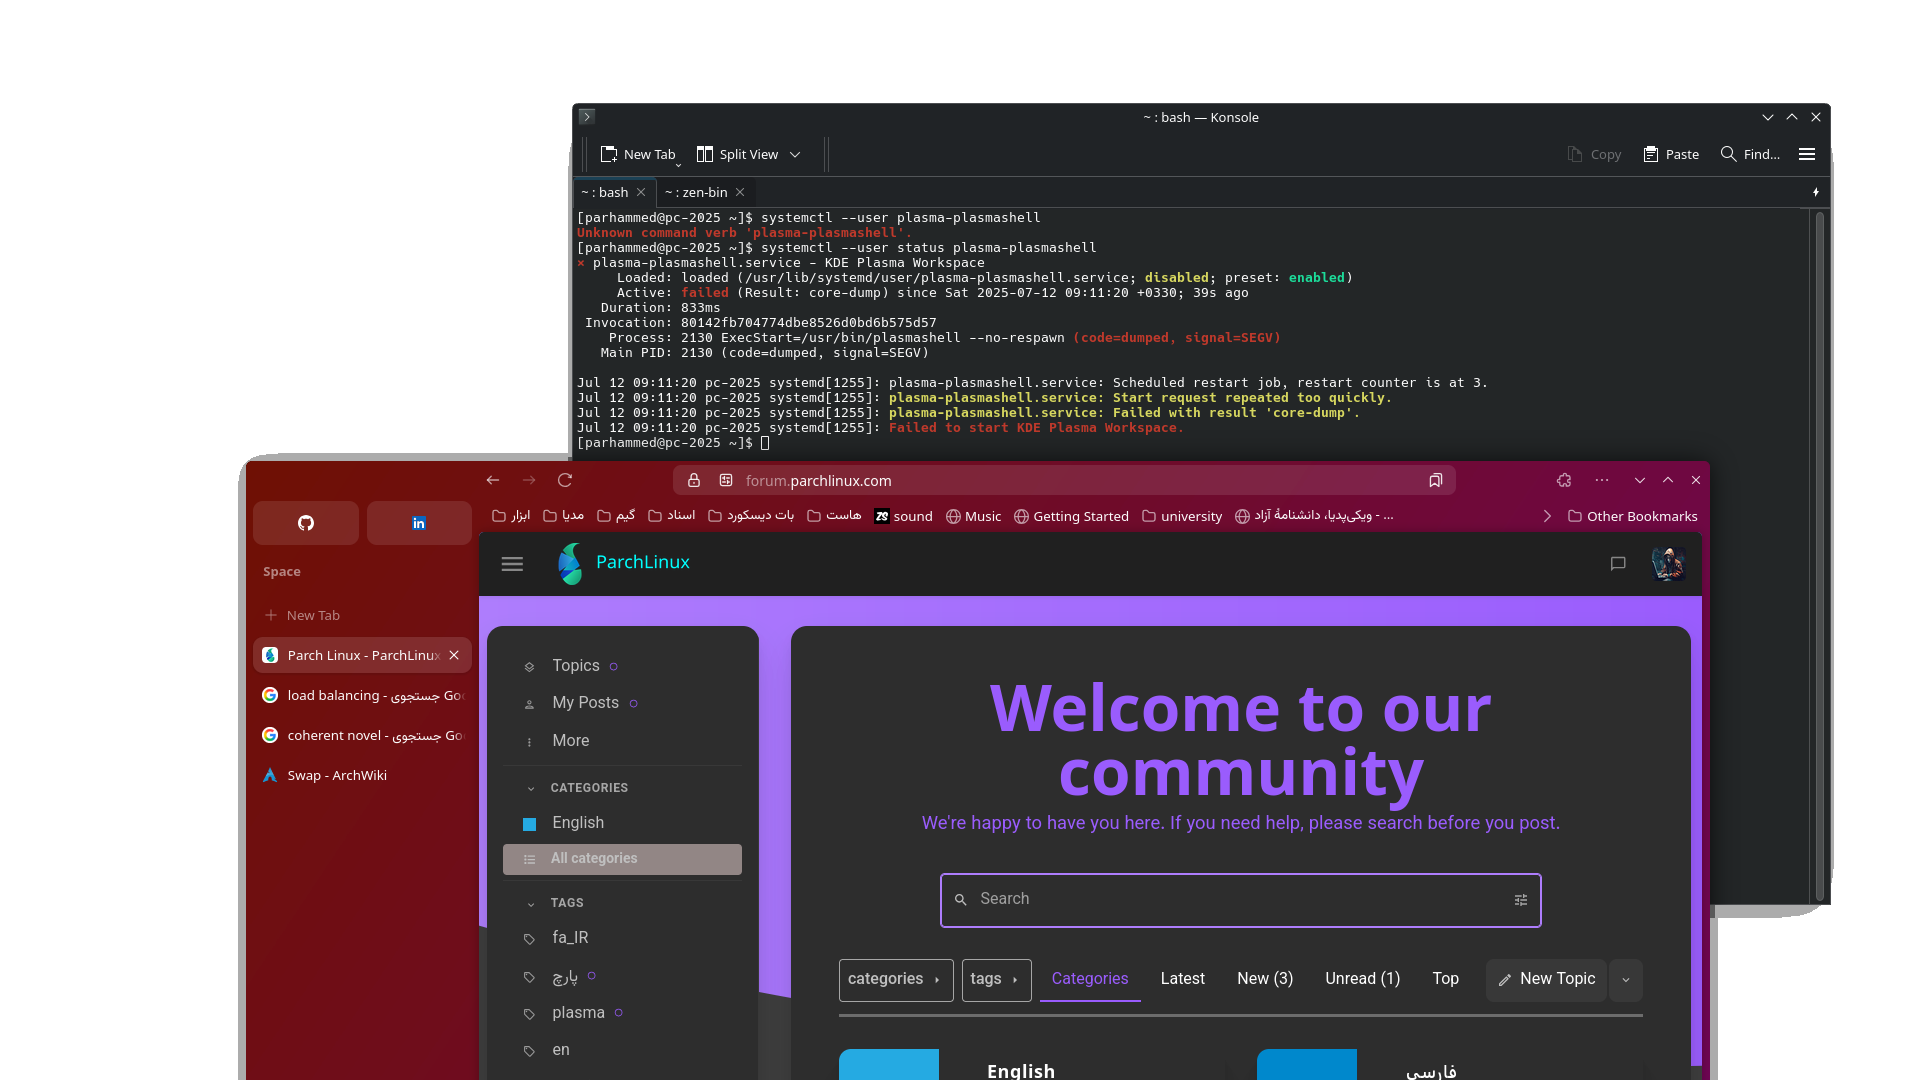Open the New Topic dropdown arrow
1920x1080 pixels.
click(1626, 980)
